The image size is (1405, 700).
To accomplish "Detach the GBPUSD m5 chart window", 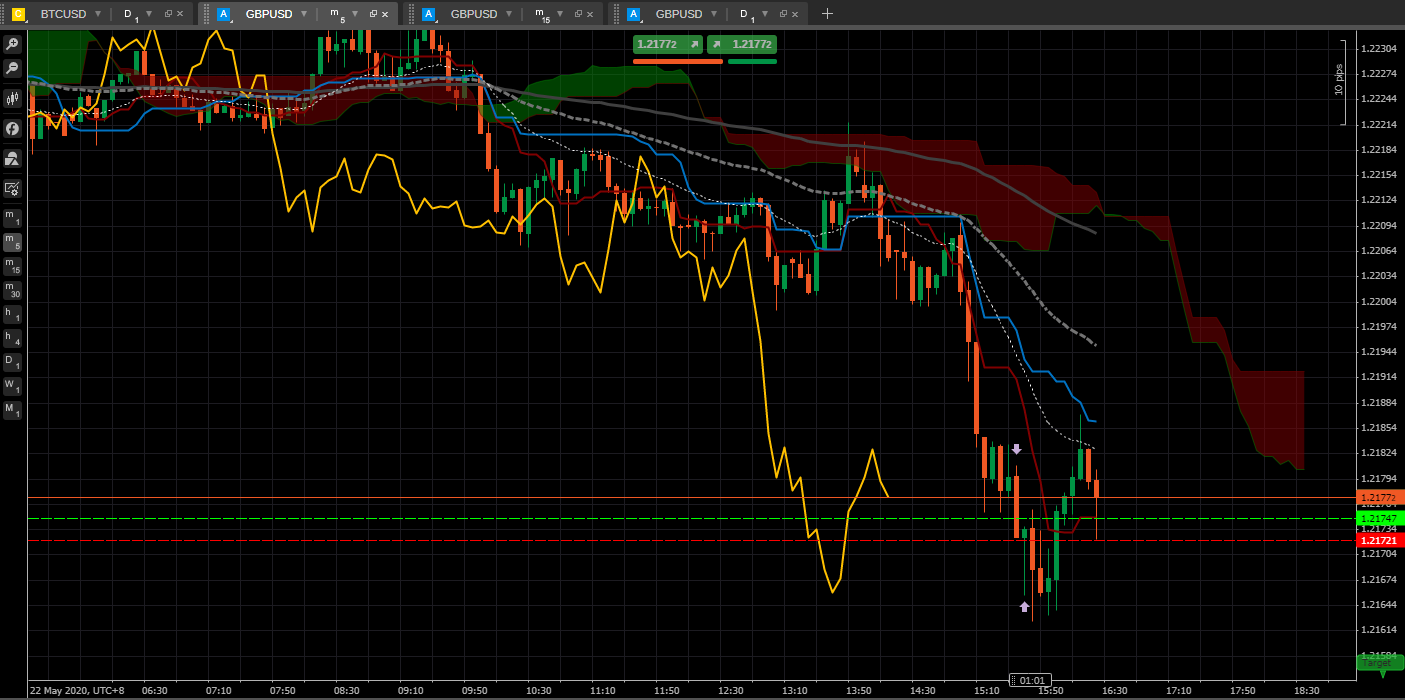I will [x=373, y=14].
